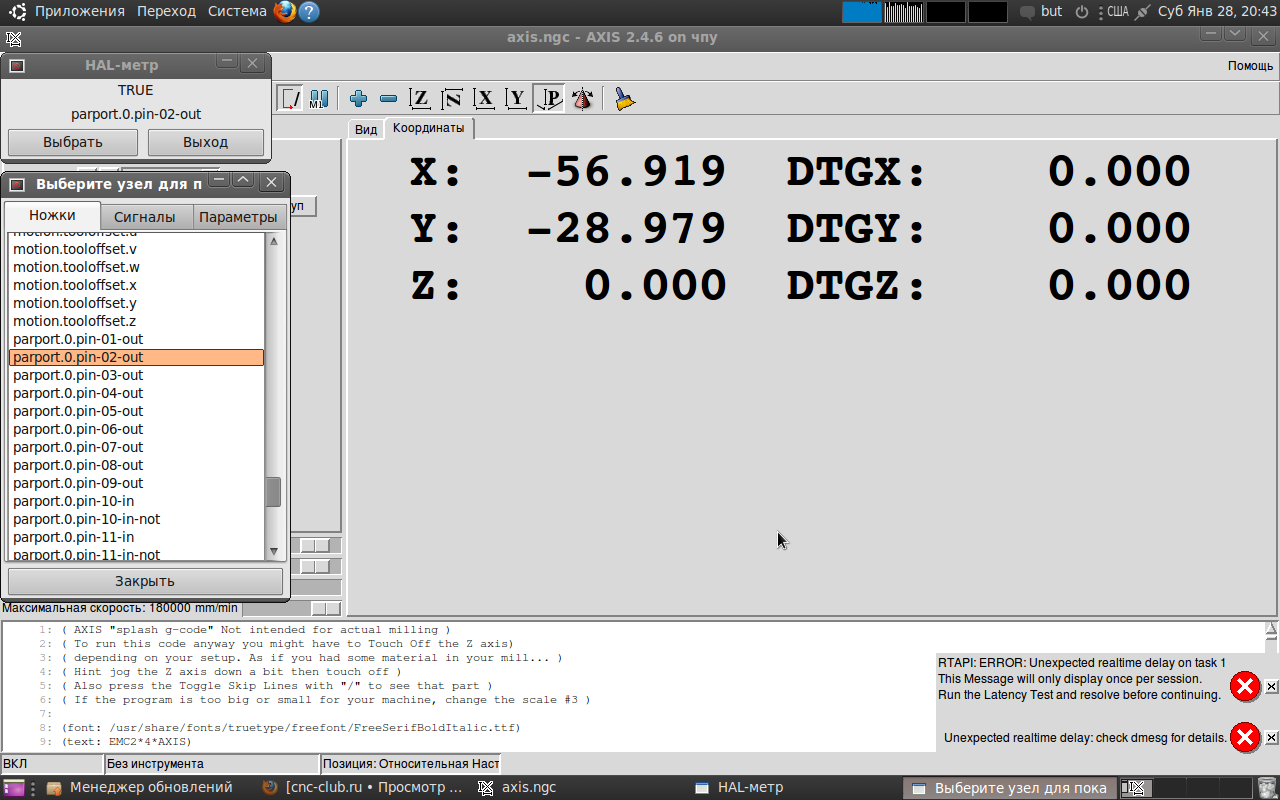Open the Приложения menu

point(80,12)
